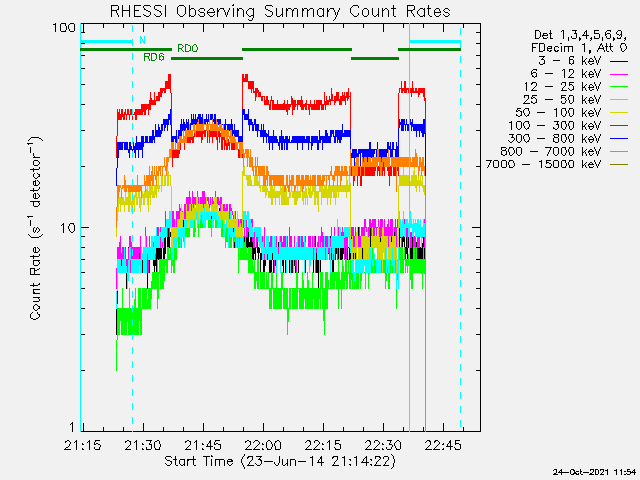The height and width of the screenshot is (480, 640).
Task: Click the cyan line swatch for 25 - 50 keV
Action: (619, 100)
